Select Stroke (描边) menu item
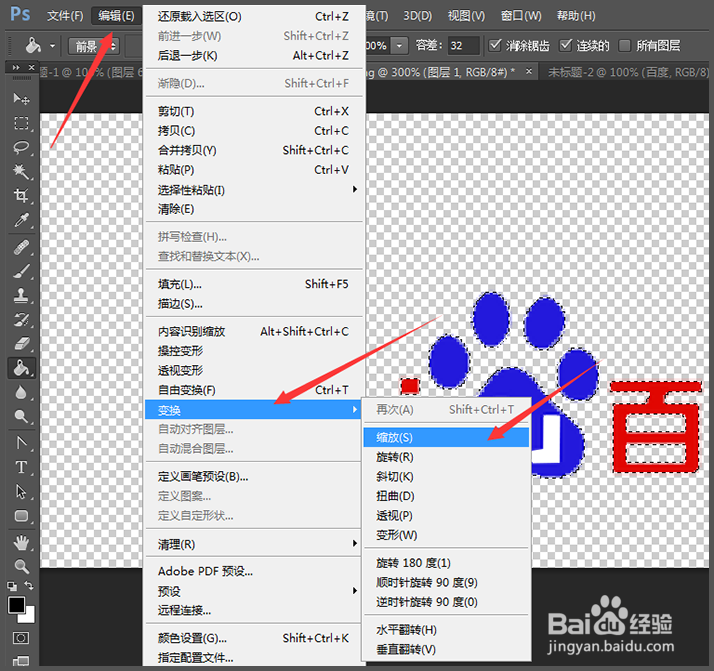The height and width of the screenshot is (671, 714). [254, 304]
